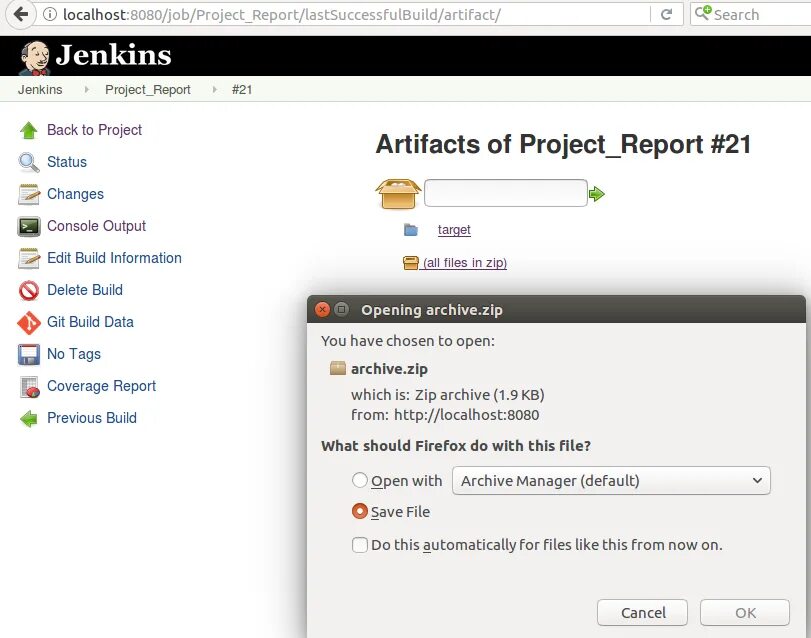Click 'which is: Zip archive (1.9 KB)' text

[x=447, y=395]
